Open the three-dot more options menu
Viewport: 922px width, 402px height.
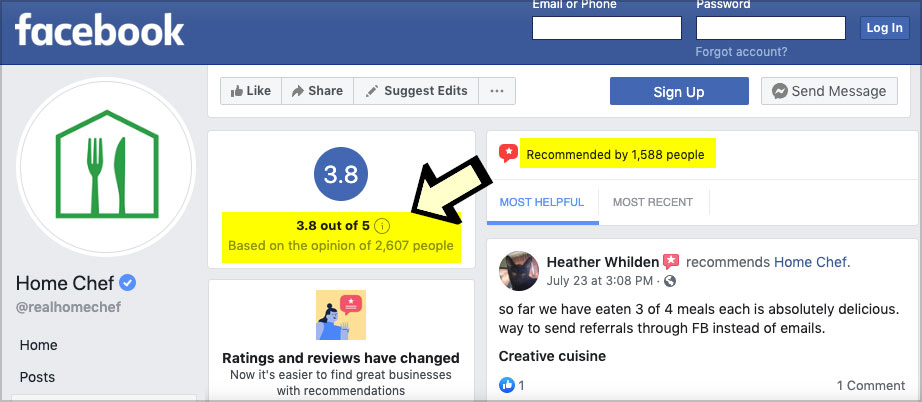pyautogui.click(x=497, y=91)
